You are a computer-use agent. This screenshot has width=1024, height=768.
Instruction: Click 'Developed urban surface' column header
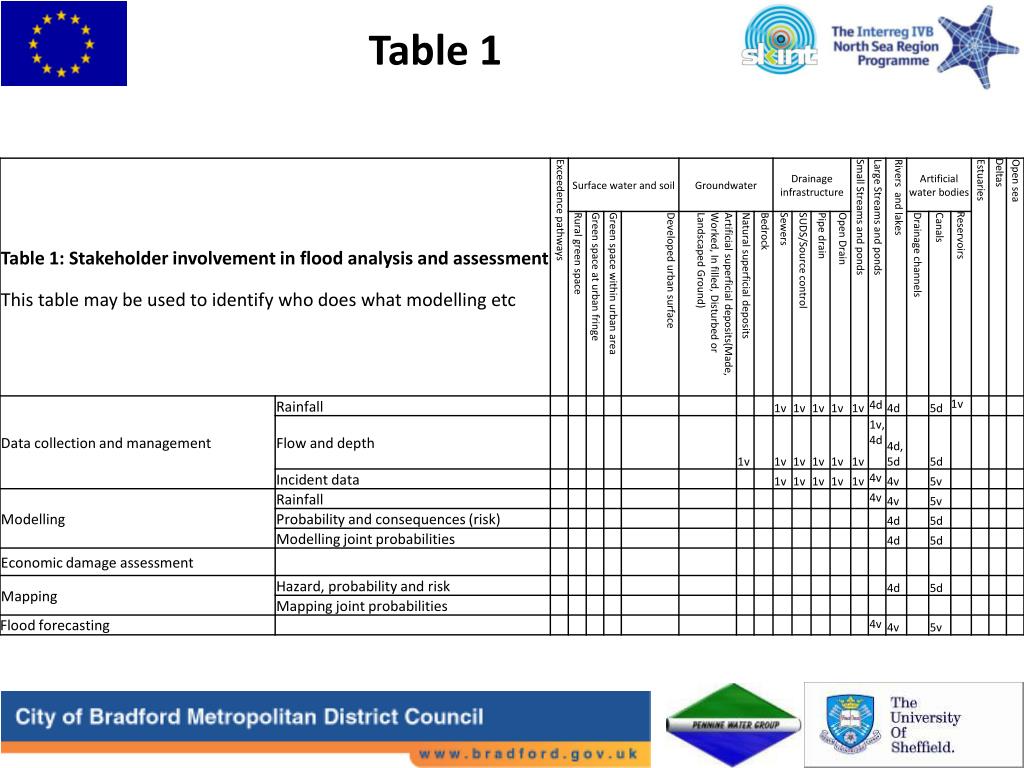coord(669,270)
